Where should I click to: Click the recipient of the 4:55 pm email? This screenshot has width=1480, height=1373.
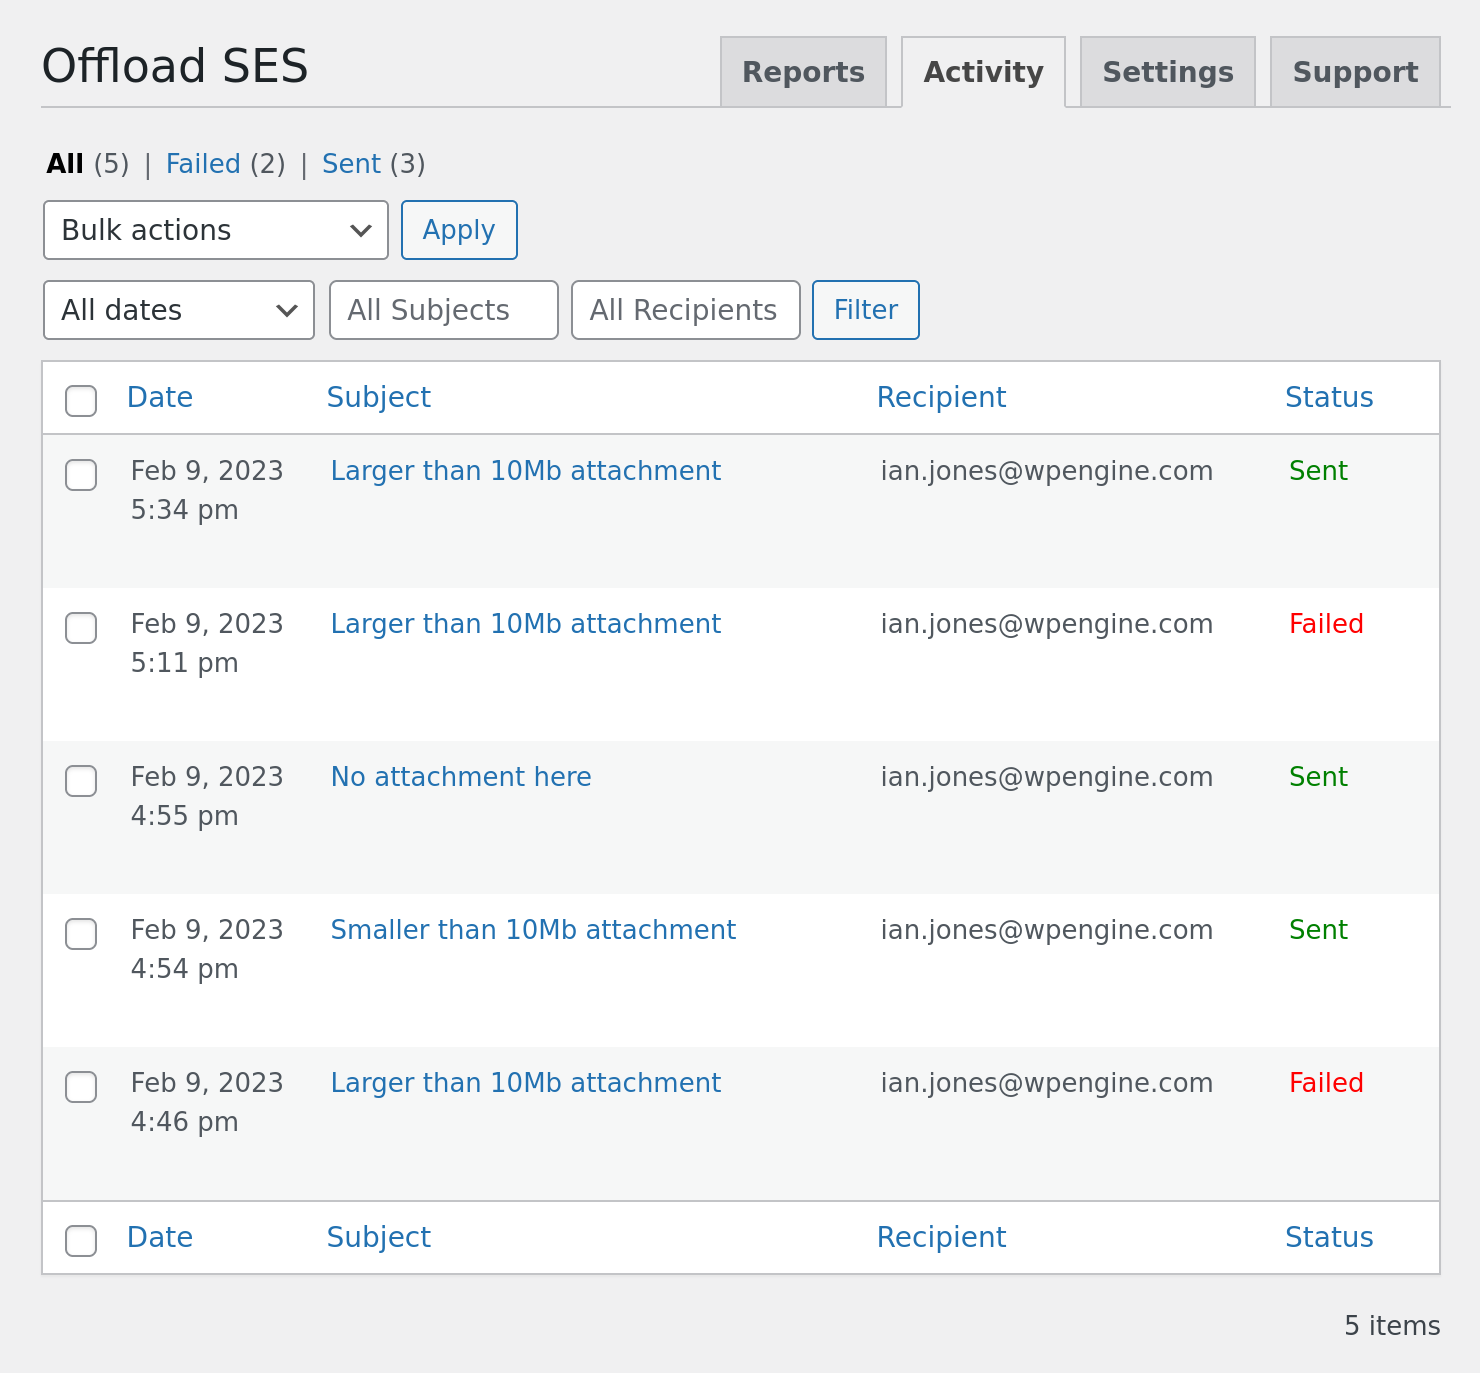(x=1047, y=777)
